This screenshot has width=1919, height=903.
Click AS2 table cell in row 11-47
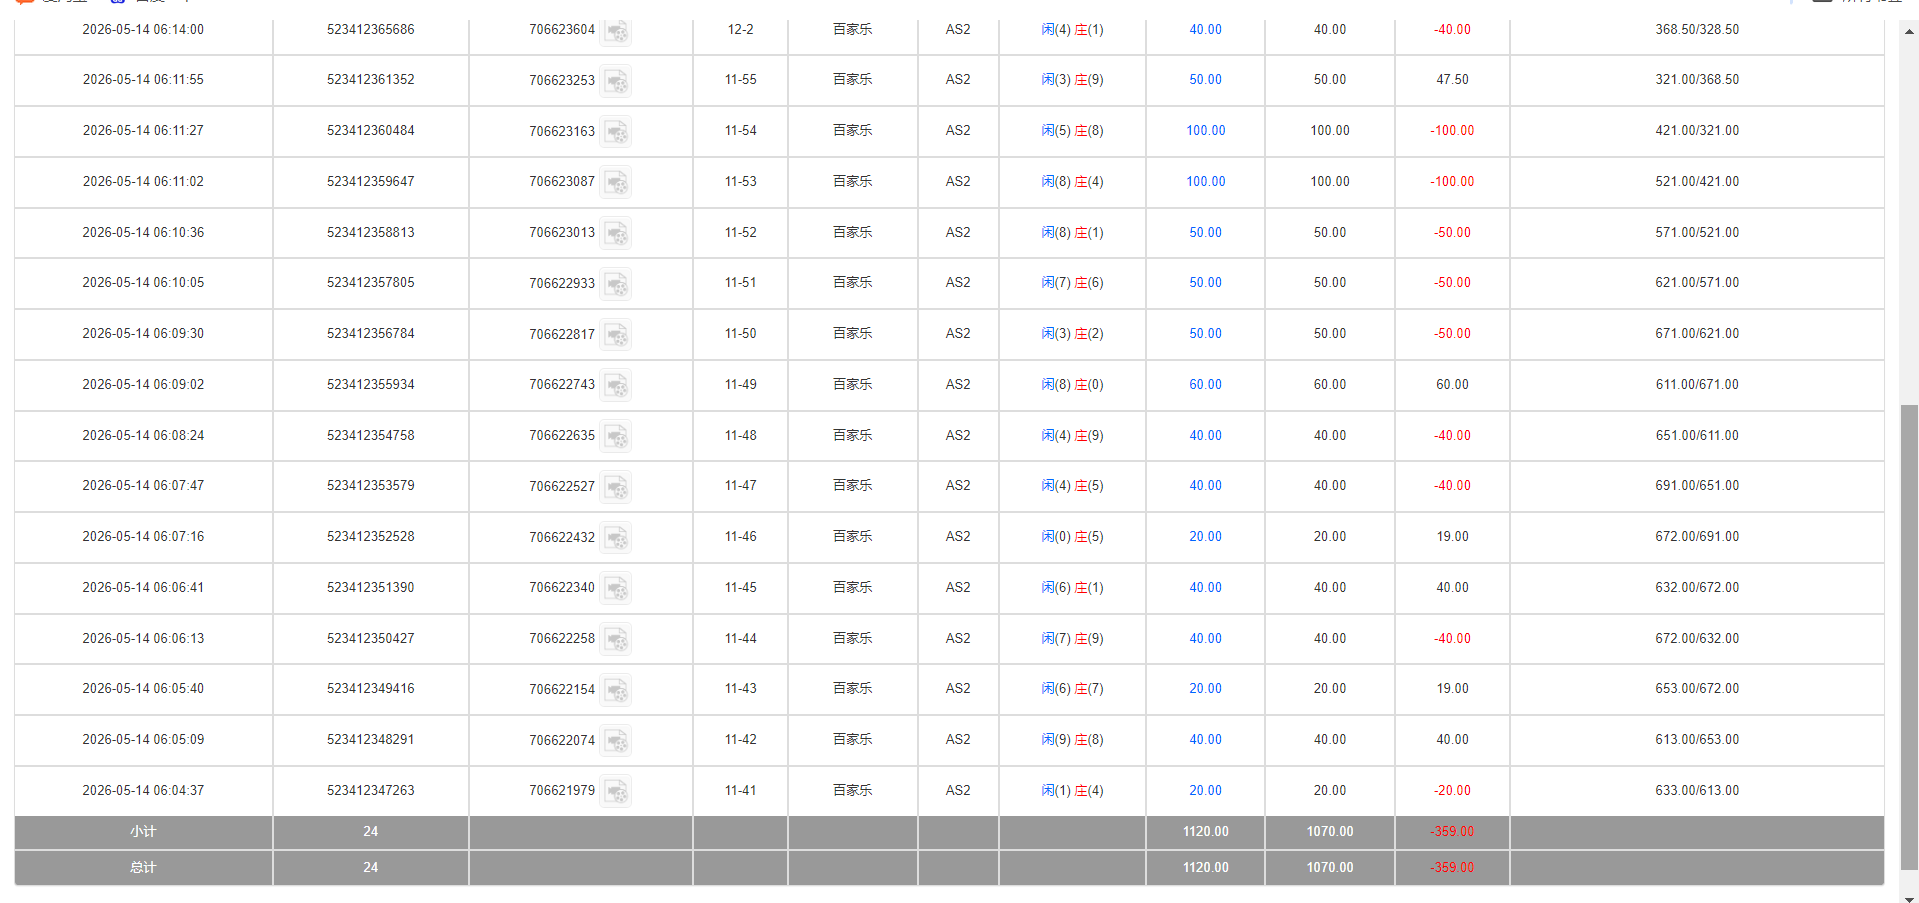pos(958,486)
